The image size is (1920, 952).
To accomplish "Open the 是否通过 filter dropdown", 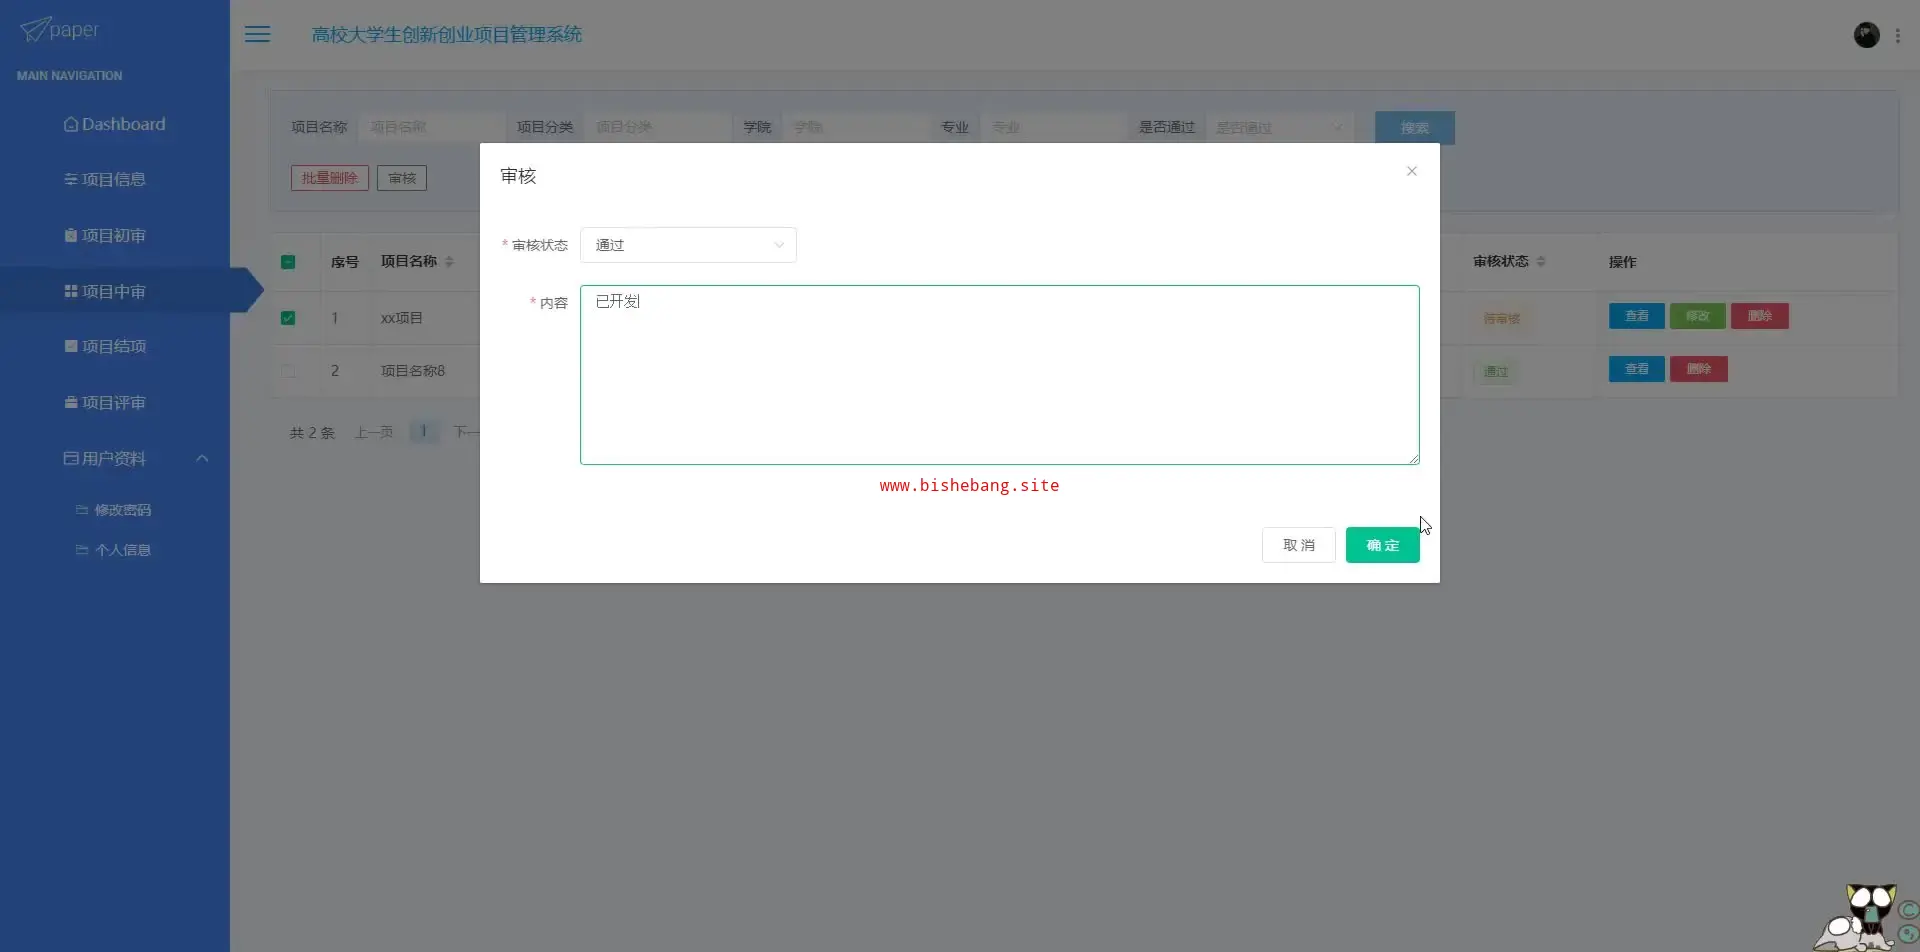I will 1279,128.
